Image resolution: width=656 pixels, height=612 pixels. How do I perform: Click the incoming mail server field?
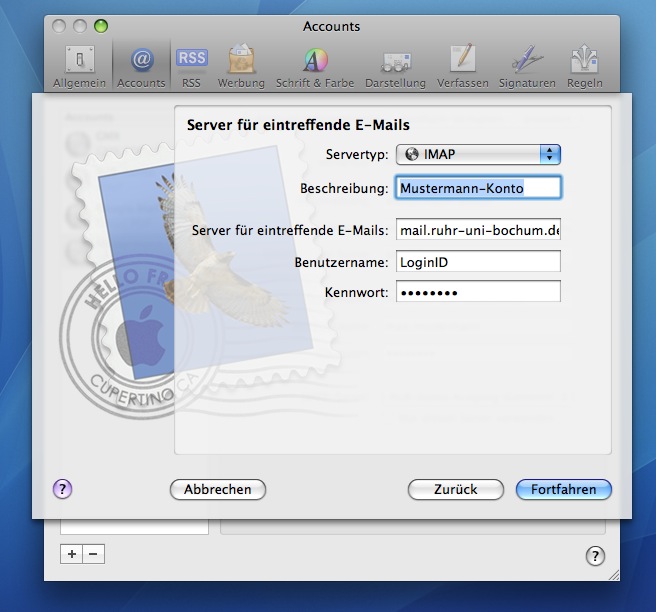(478, 229)
